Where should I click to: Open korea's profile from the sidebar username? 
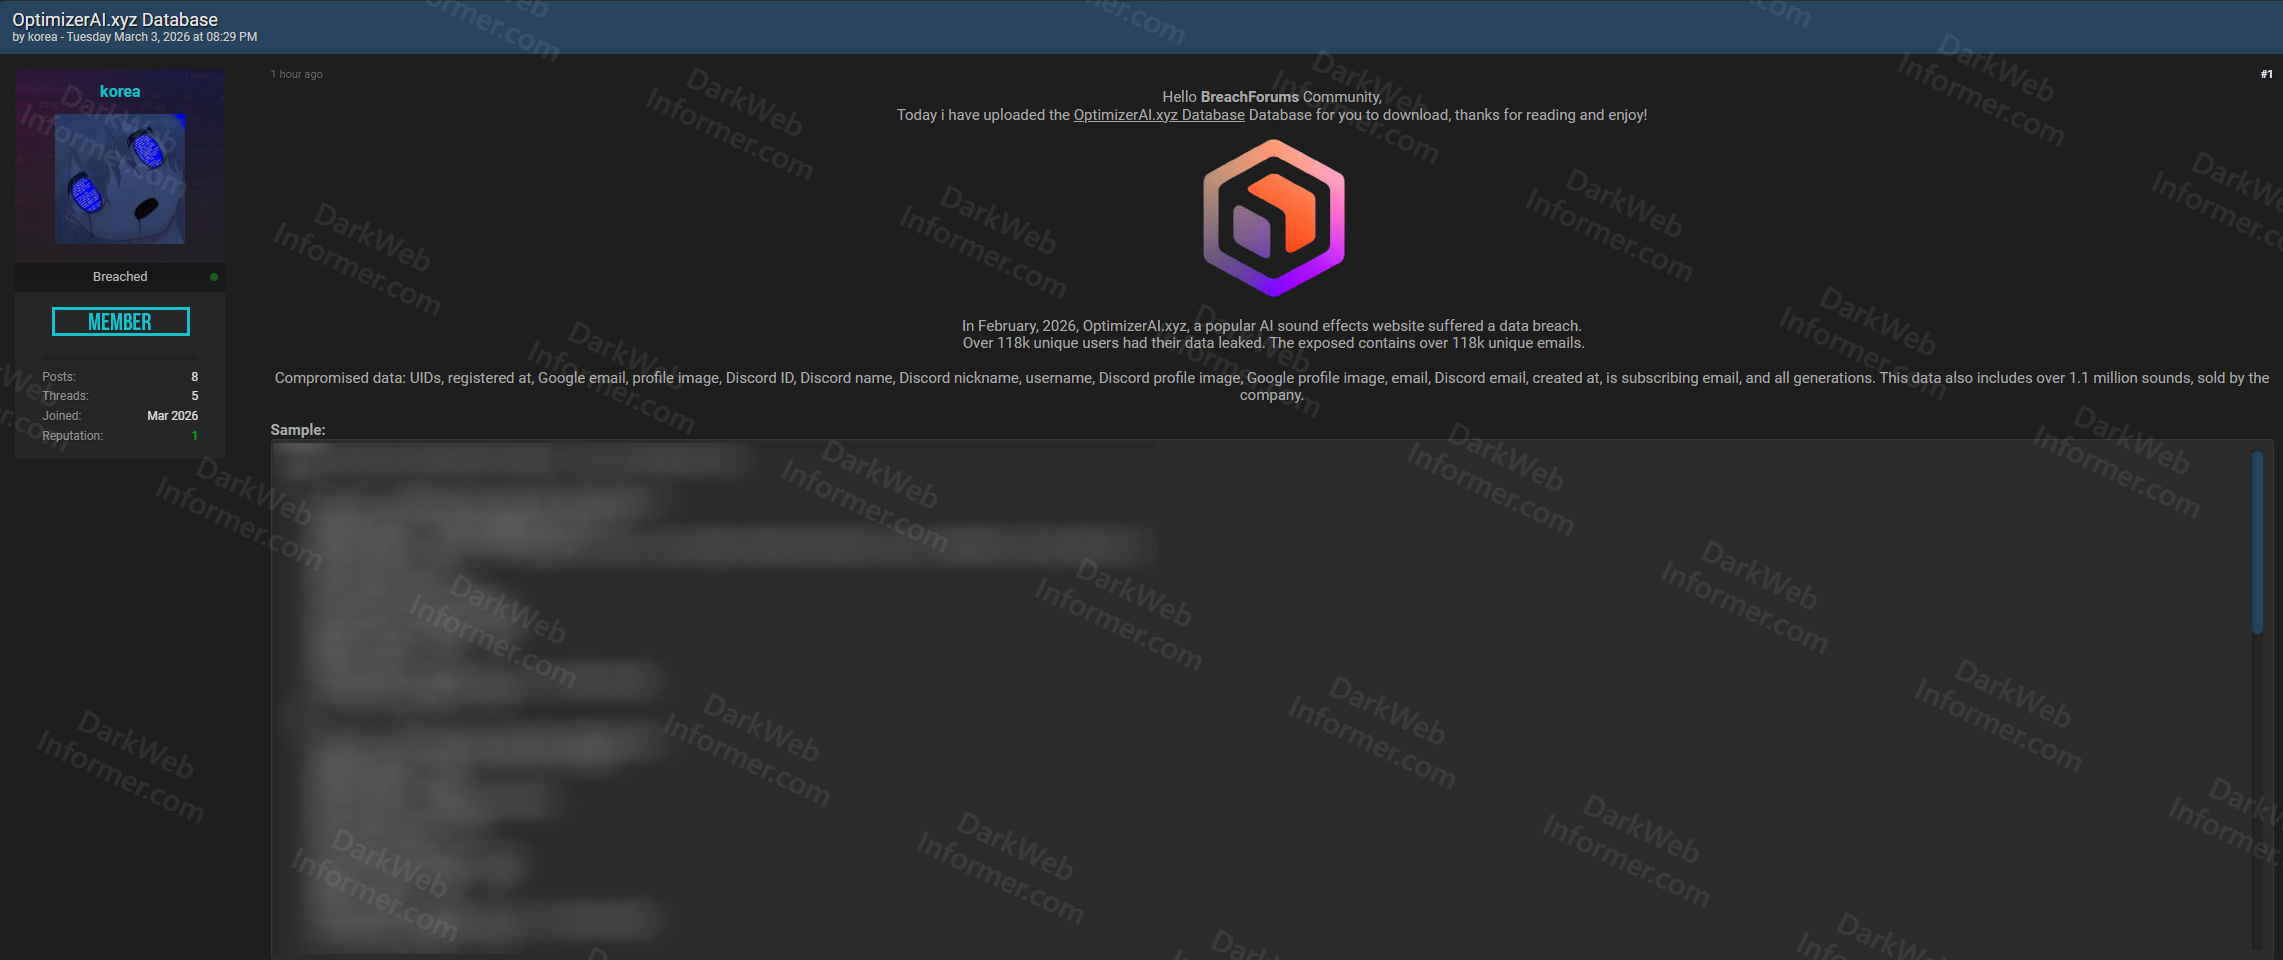(119, 91)
